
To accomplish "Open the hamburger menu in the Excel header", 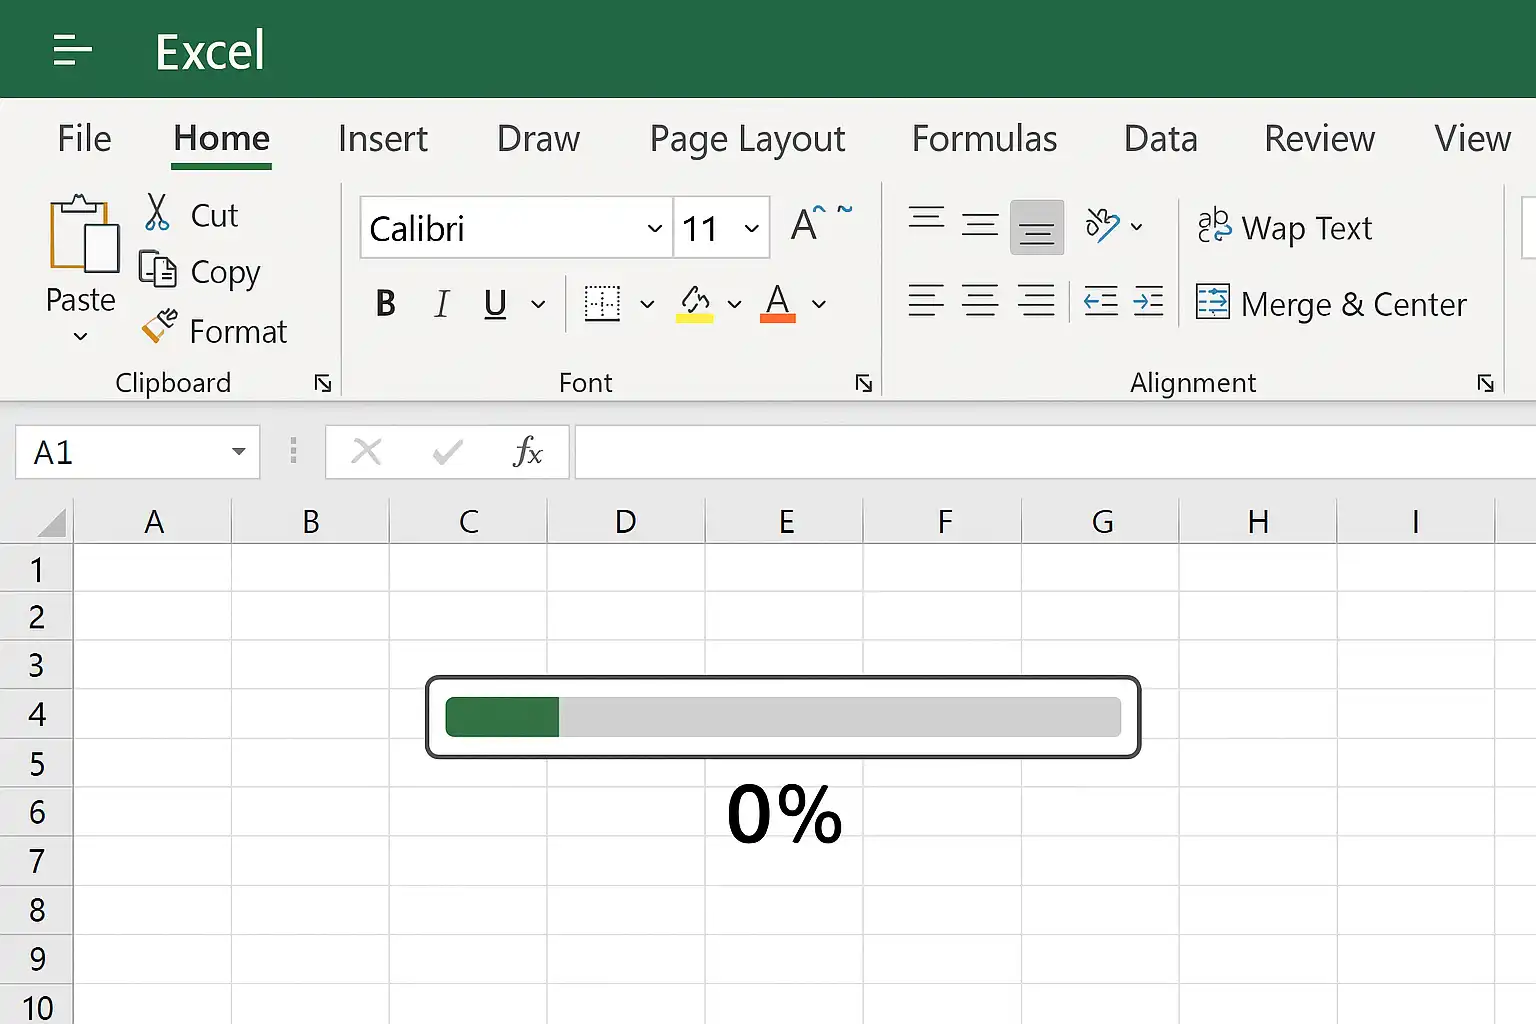I will coord(72,49).
